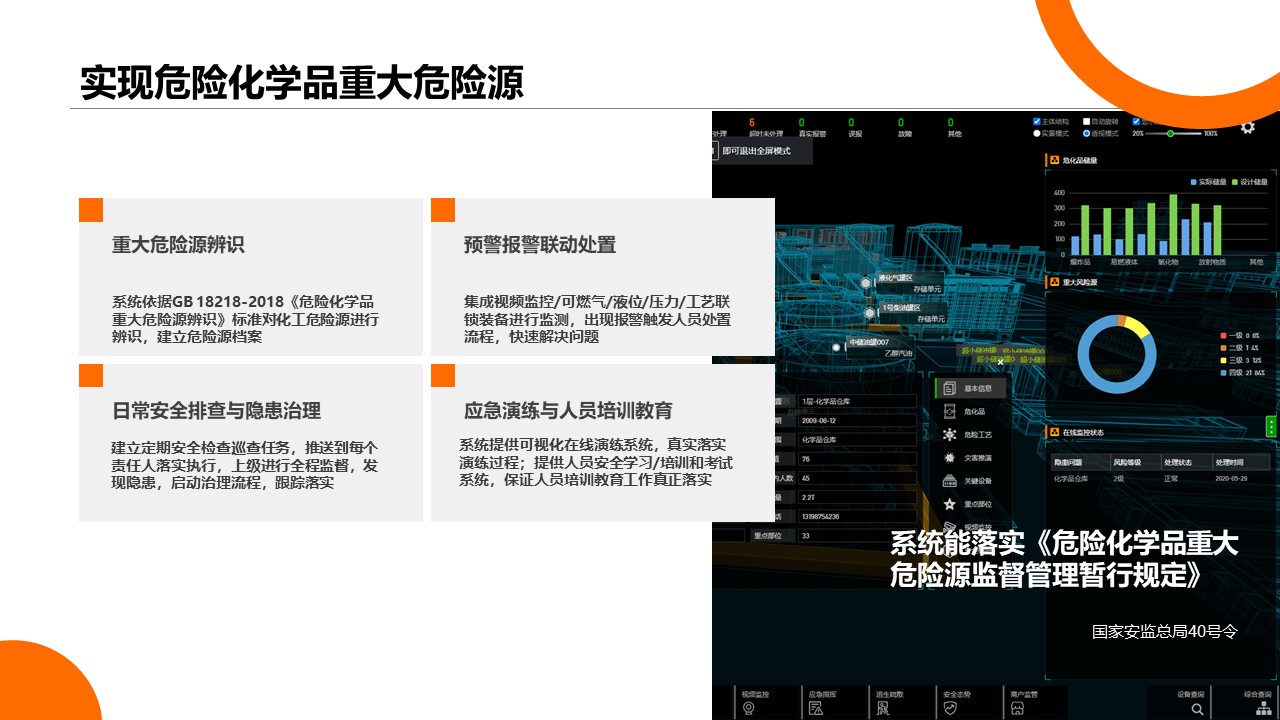Click the 化学品仓库 cell in the monitoring table

[x=1072, y=478]
